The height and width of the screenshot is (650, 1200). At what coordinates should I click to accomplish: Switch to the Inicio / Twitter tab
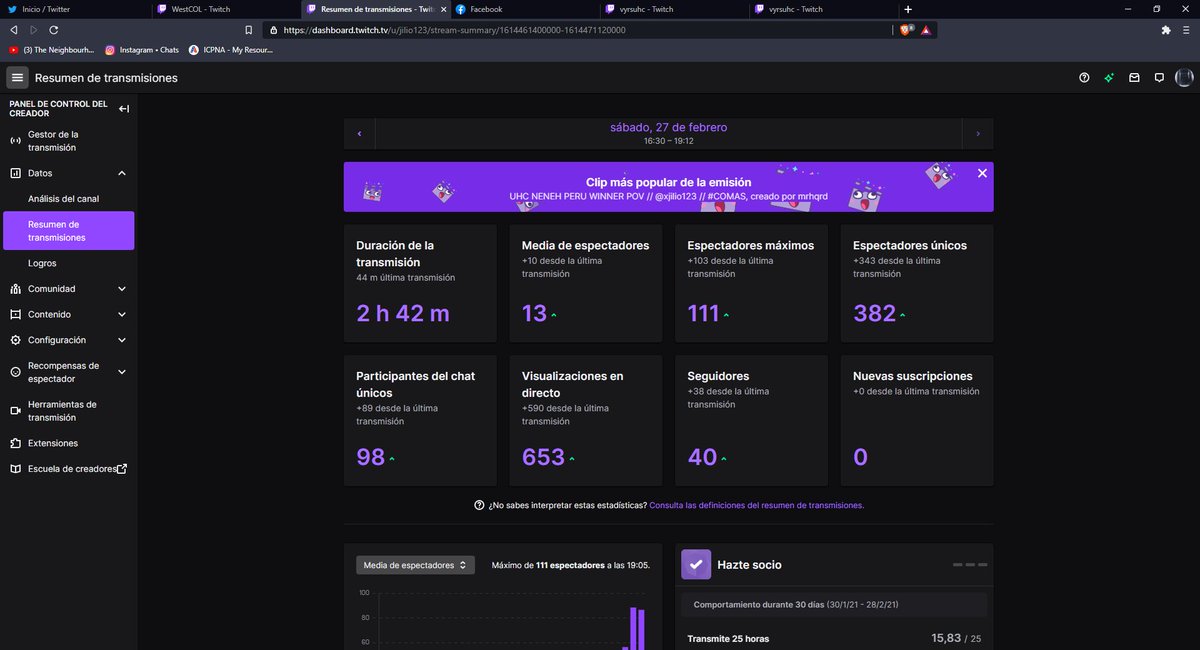click(75, 9)
